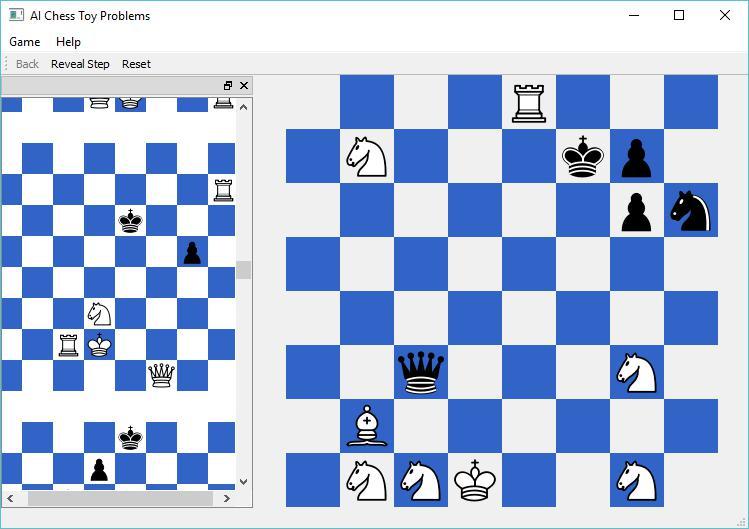This screenshot has width=749, height=529.
Task: Close the problems side panel
Action: 244,86
